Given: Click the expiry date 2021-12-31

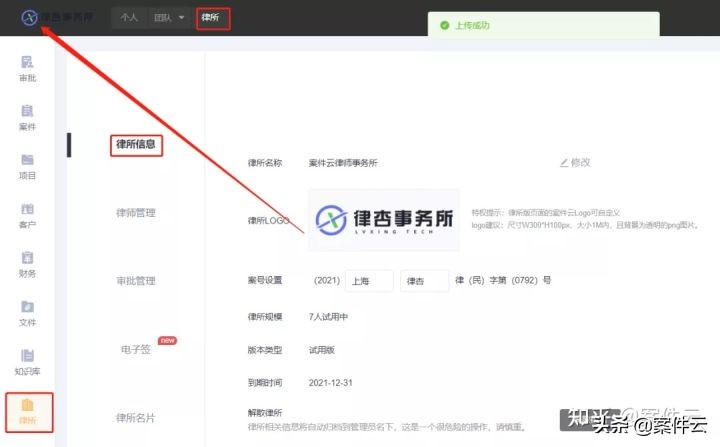Looking at the screenshot, I should (330, 383).
